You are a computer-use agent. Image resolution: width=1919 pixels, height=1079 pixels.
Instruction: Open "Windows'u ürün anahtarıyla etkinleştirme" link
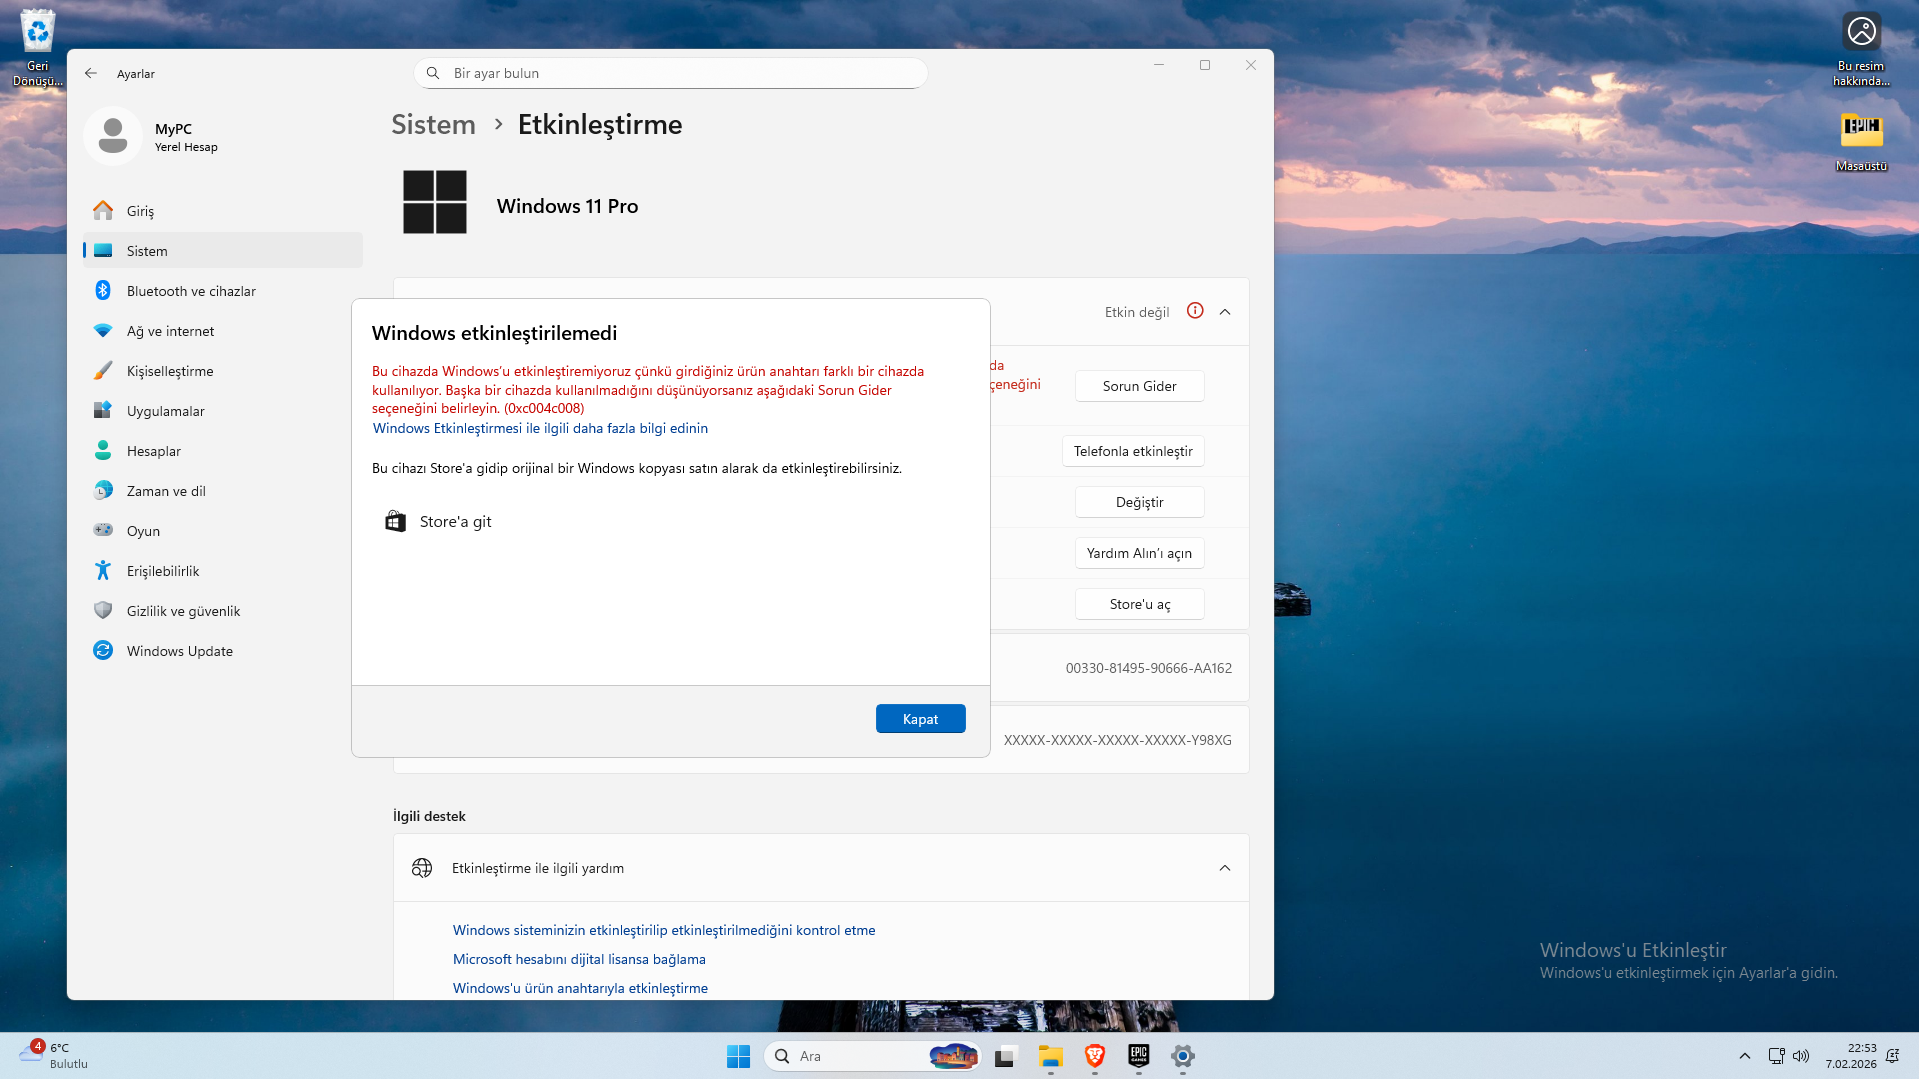pyautogui.click(x=580, y=988)
